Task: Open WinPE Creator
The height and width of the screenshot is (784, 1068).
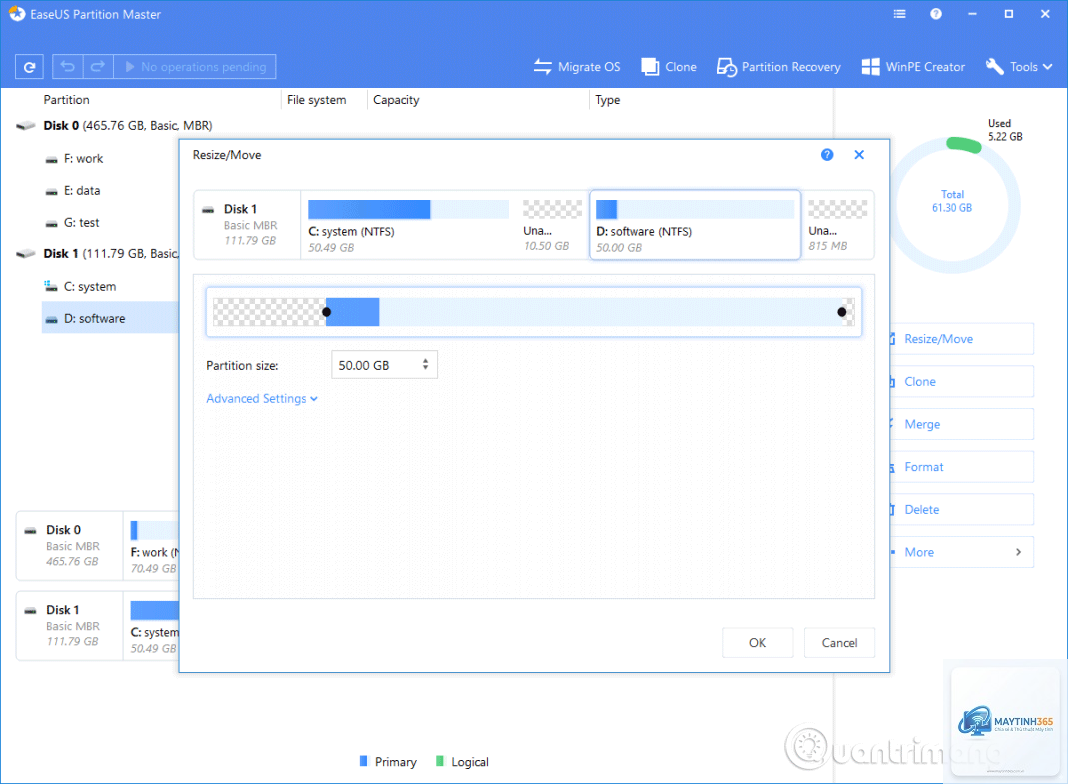Action: pos(913,67)
